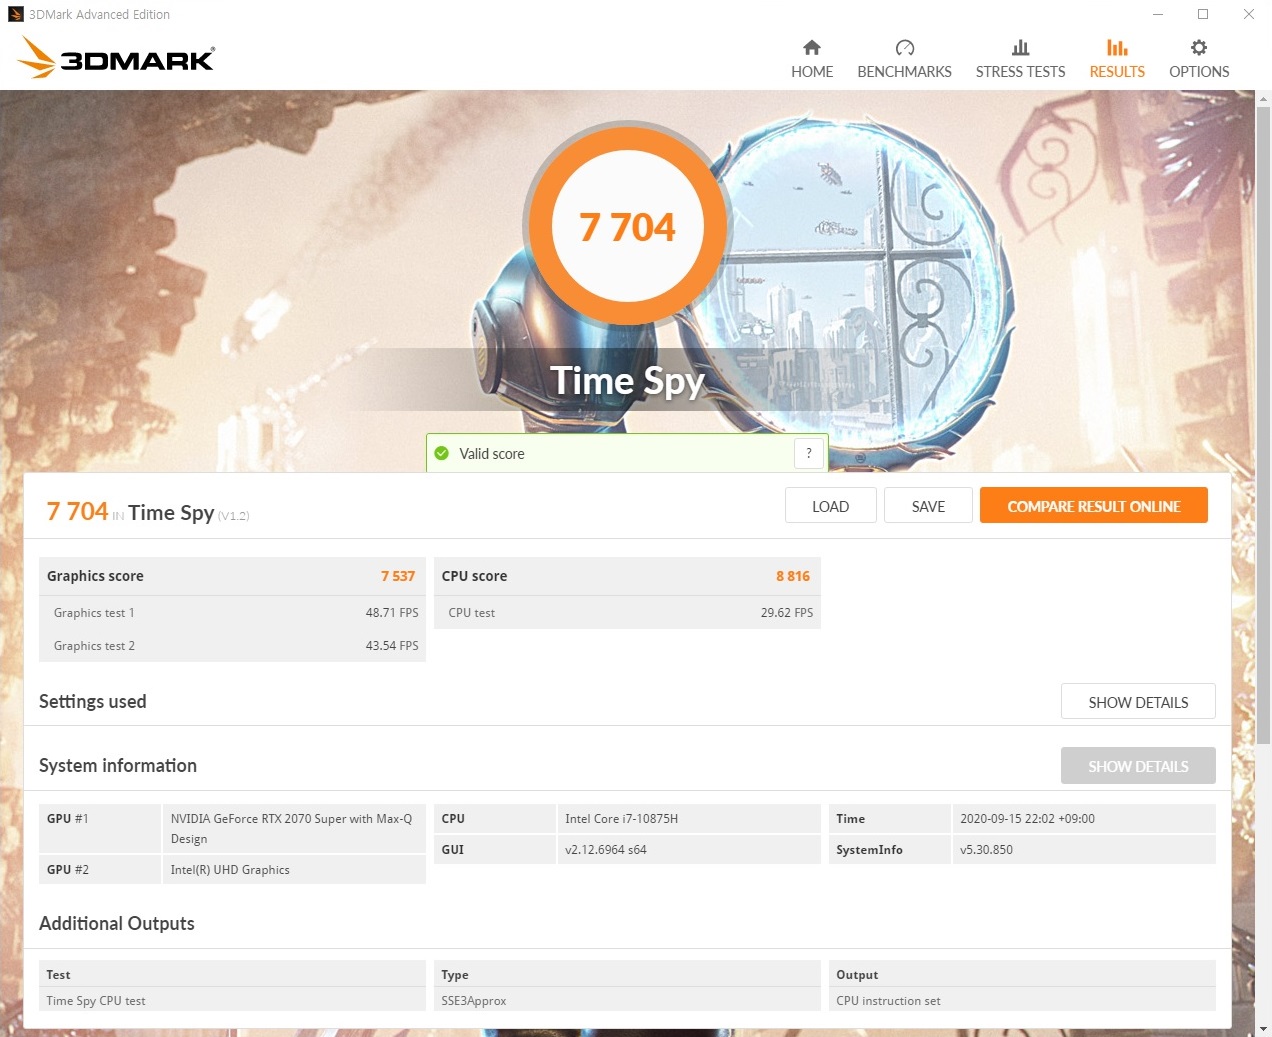The height and width of the screenshot is (1037, 1272).
Task: Click the Graphics score header label
Action: coord(95,576)
